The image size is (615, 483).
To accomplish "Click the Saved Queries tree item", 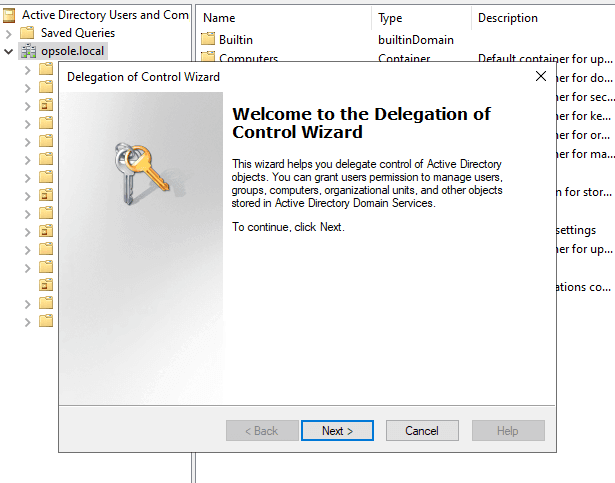I will pos(78,33).
